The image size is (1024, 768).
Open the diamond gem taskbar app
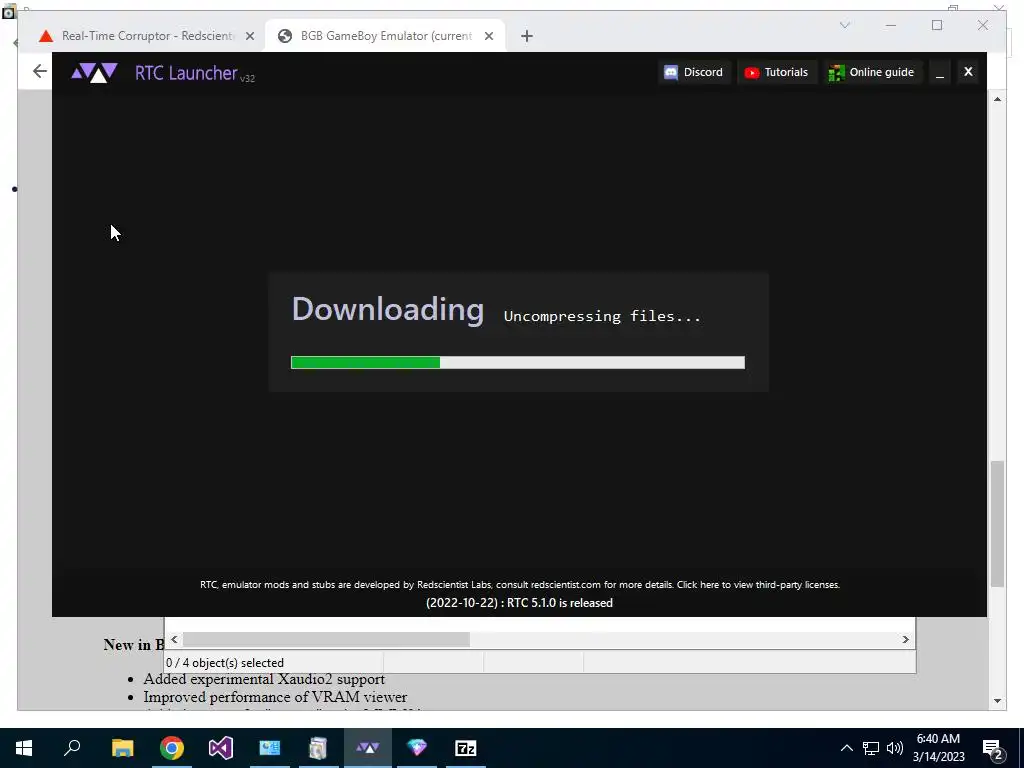(x=417, y=748)
